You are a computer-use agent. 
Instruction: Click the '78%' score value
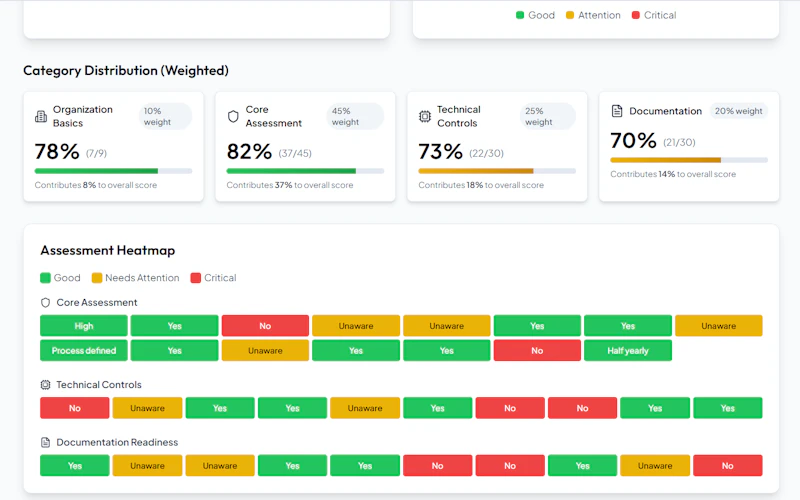click(x=57, y=152)
